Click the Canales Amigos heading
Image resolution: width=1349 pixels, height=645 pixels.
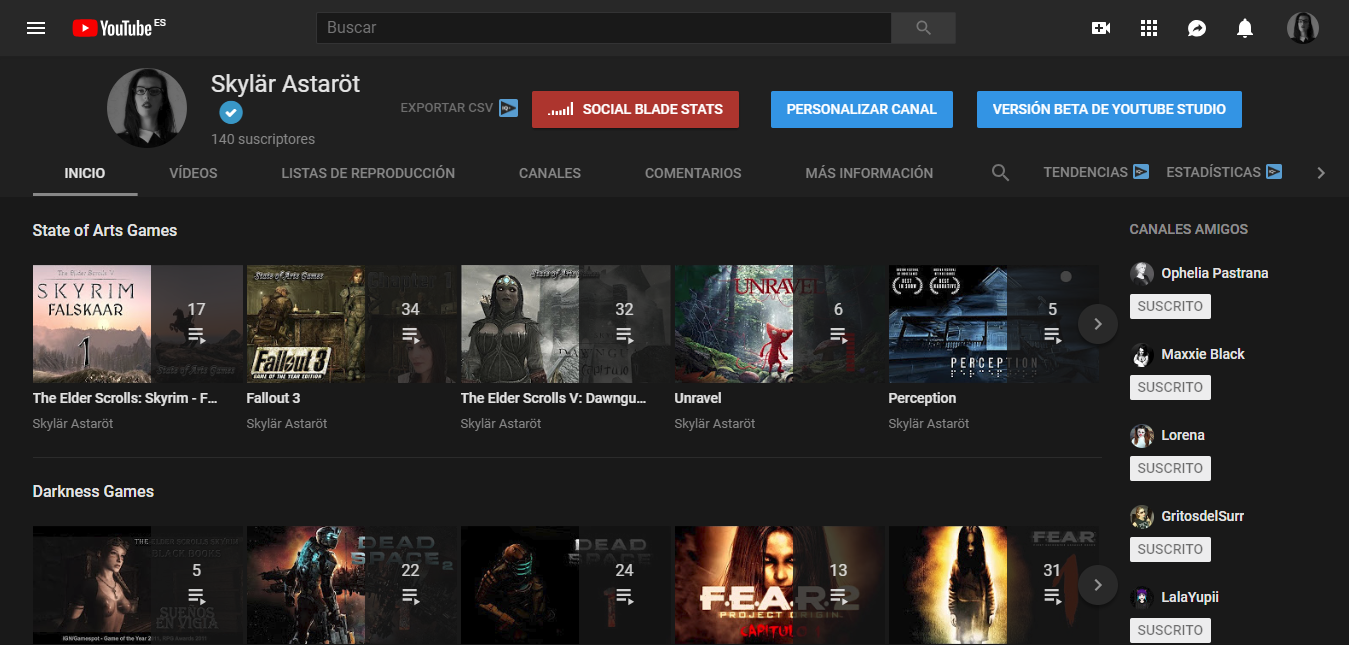click(1189, 229)
